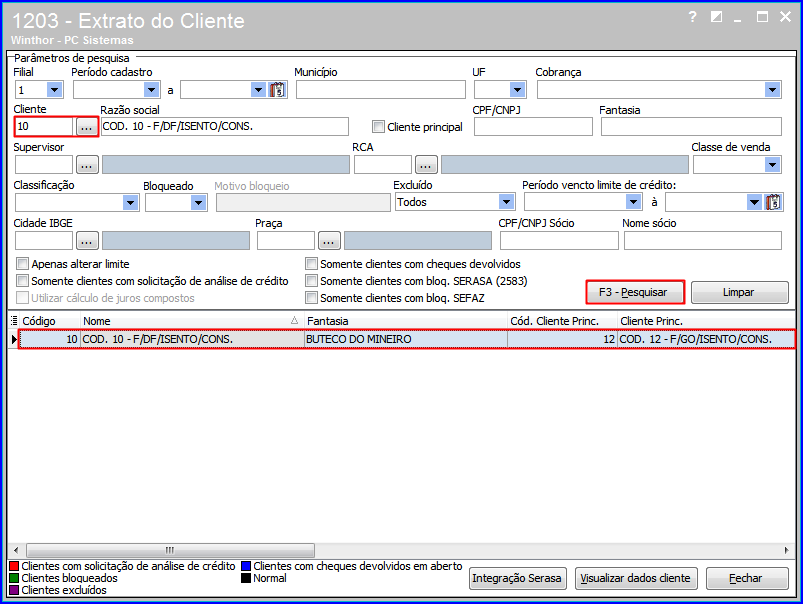Expand the UF dropdown
Image resolution: width=803 pixels, height=604 pixels.
click(x=517, y=90)
